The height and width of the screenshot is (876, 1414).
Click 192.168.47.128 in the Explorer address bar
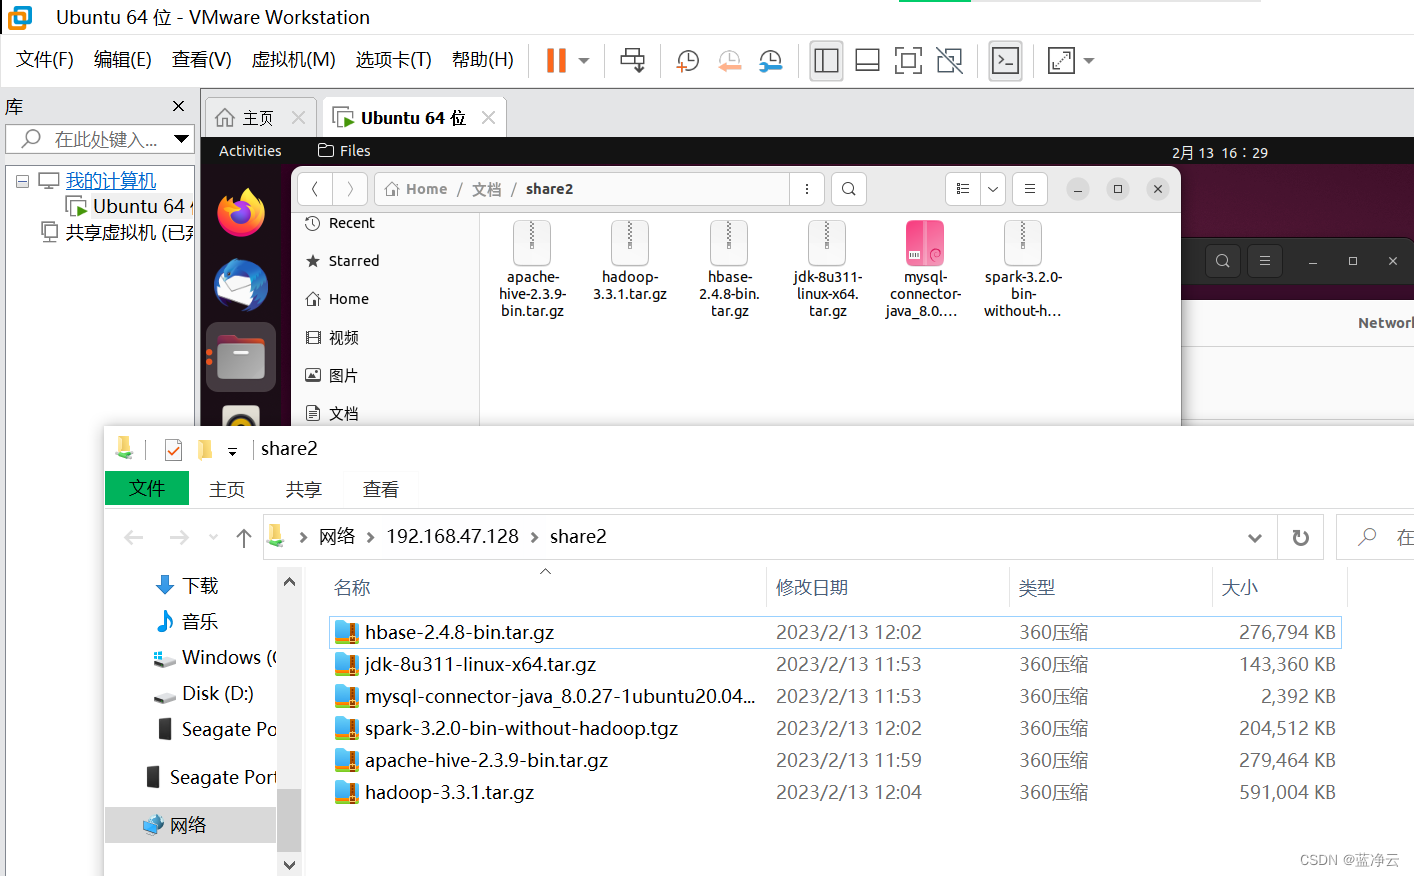tap(452, 537)
